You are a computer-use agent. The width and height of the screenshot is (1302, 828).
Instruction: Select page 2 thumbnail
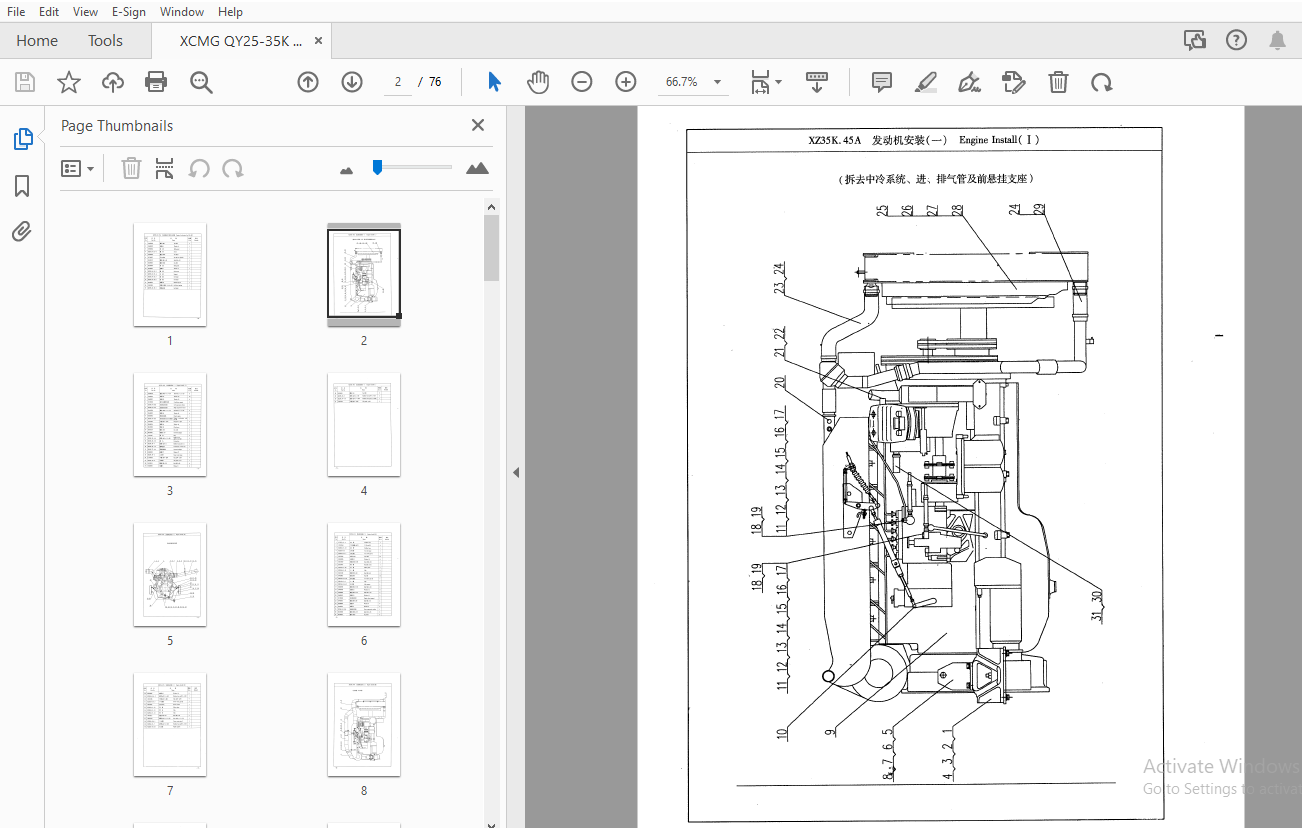click(x=364, y=275)
